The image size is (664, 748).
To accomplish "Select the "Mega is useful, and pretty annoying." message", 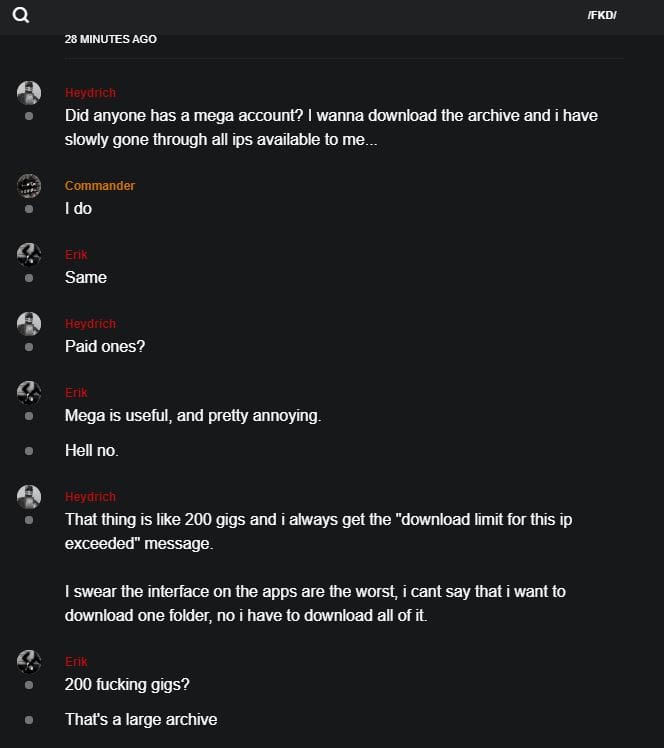I will click(x=193, y=416).
